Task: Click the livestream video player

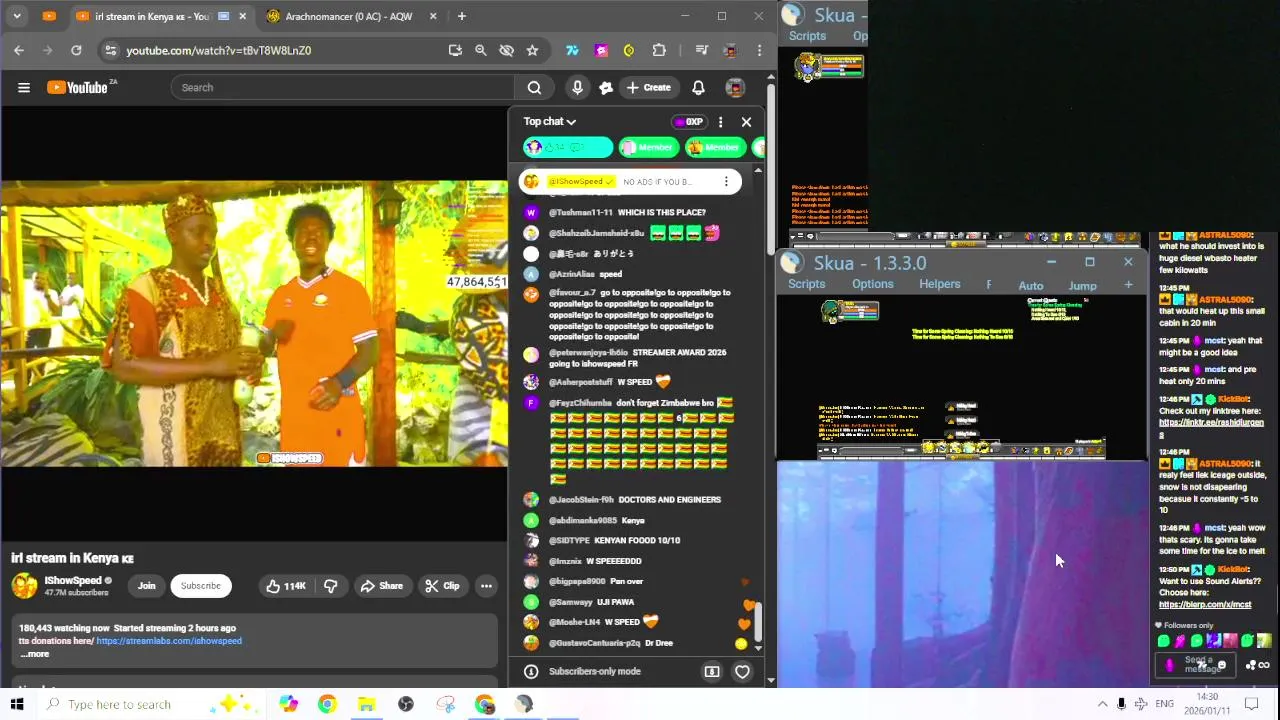Action: pos(254,323)
